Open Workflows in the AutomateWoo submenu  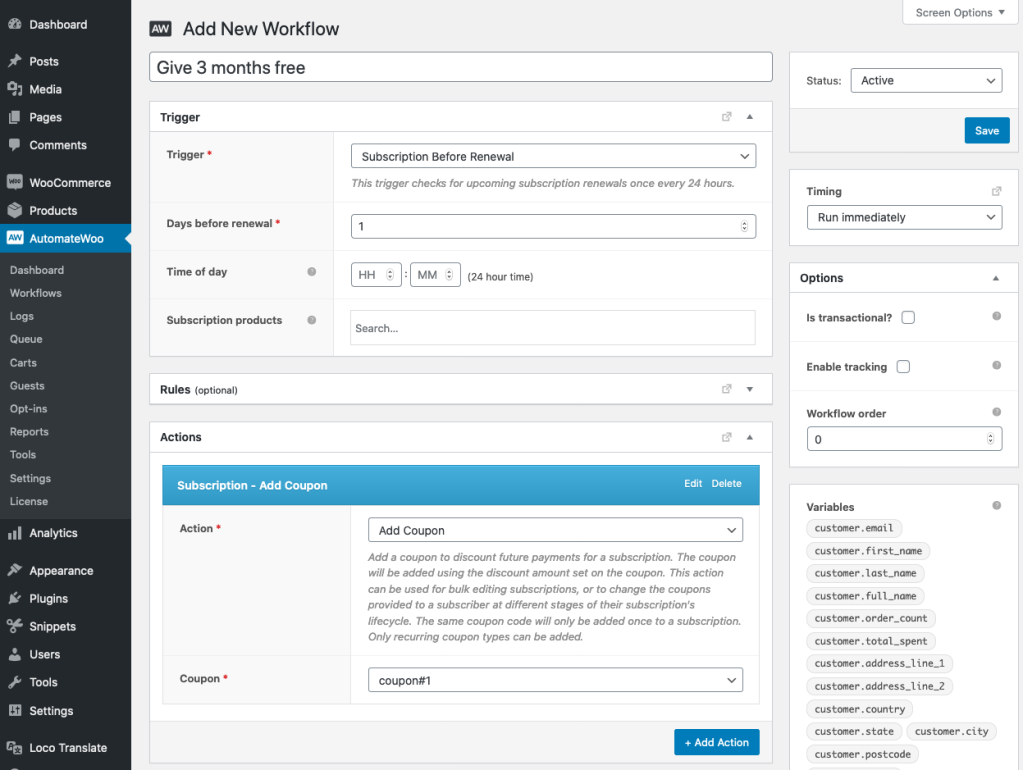pos(36,293)
